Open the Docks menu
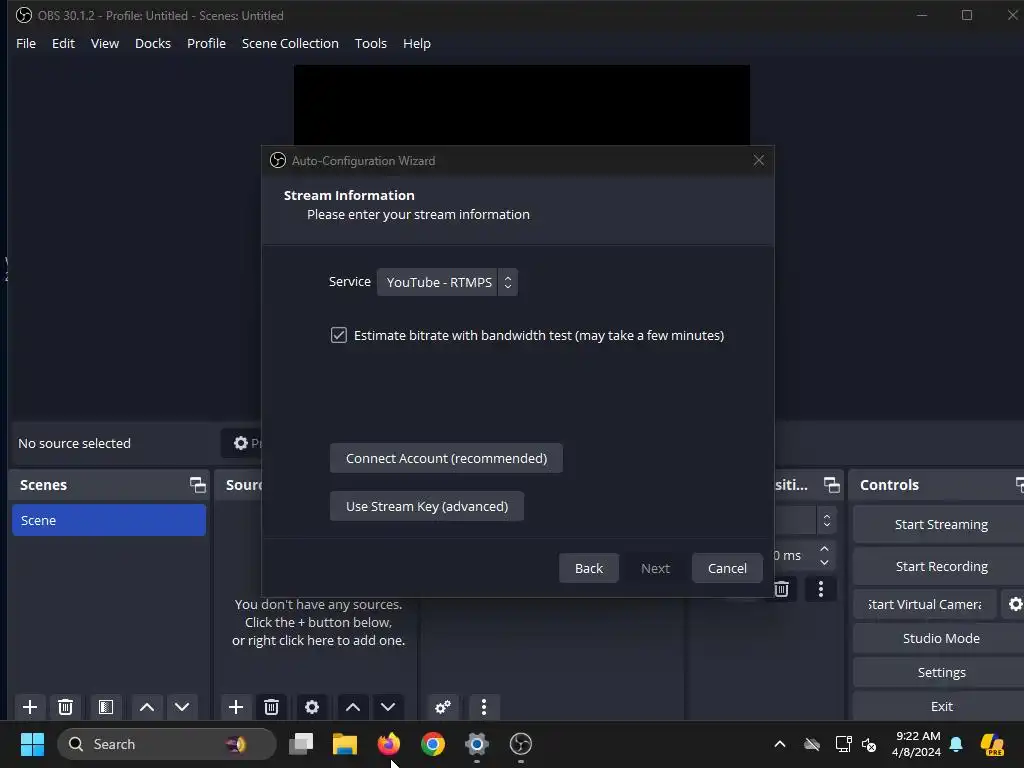This screenshot has height=768, width=1024. coord(153,43)
